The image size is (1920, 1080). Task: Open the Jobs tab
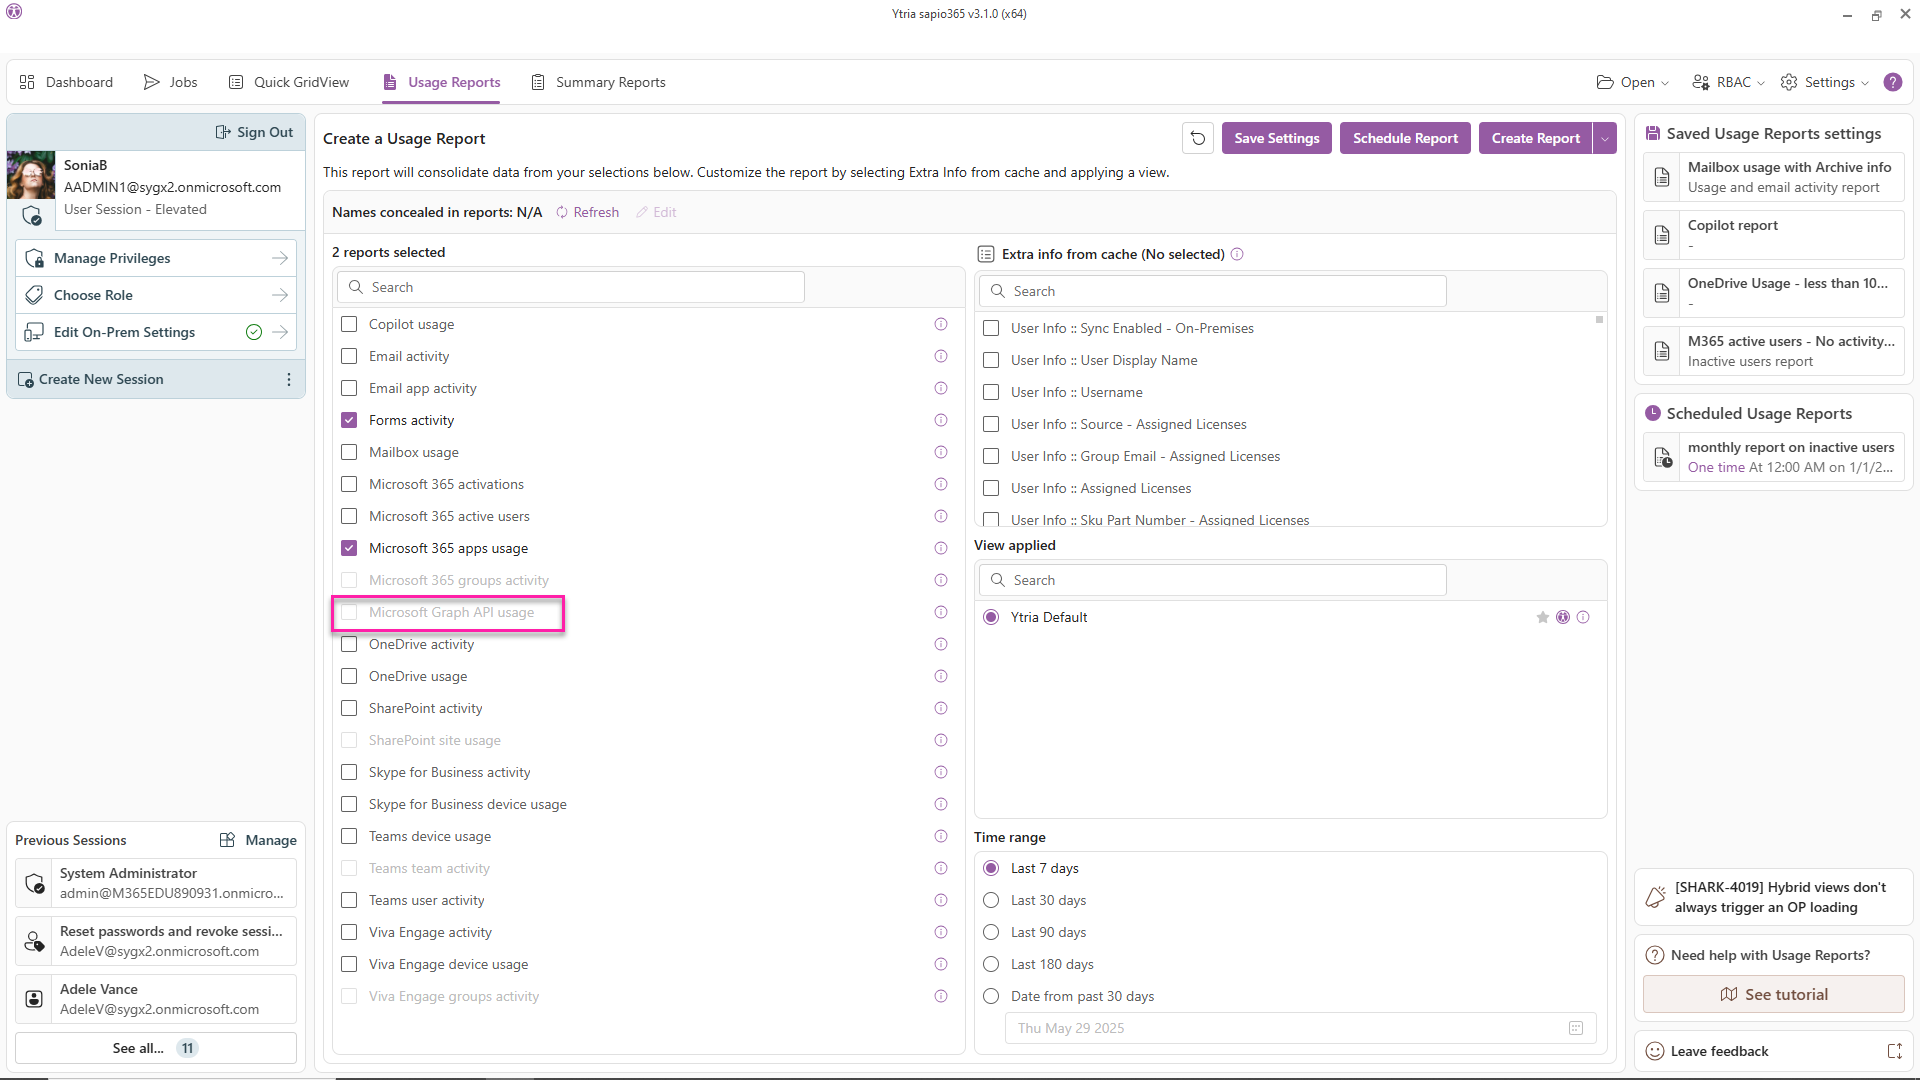pyautogui.click(x=171, y=82)
